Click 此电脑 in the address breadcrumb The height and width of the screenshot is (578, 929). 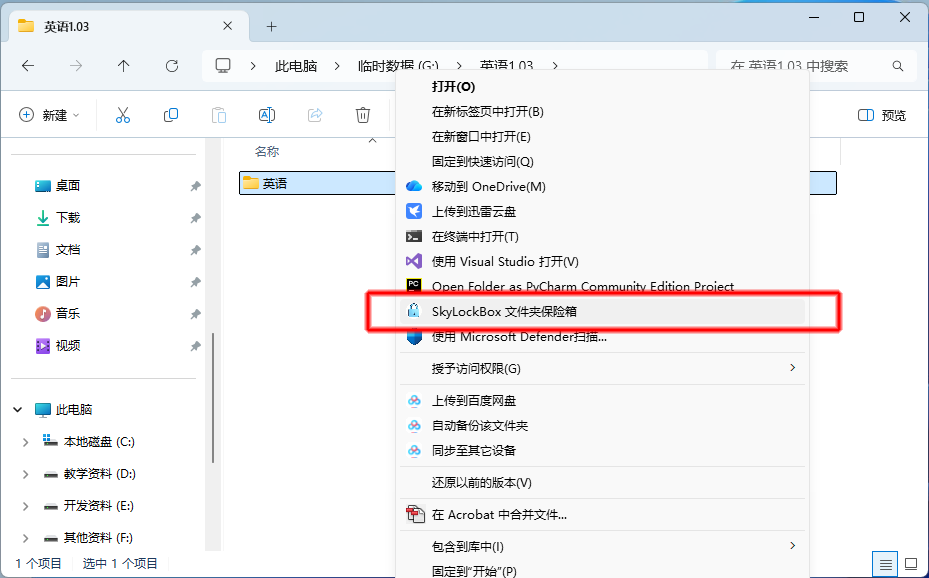pyautogui.click(x=296, y=66)
